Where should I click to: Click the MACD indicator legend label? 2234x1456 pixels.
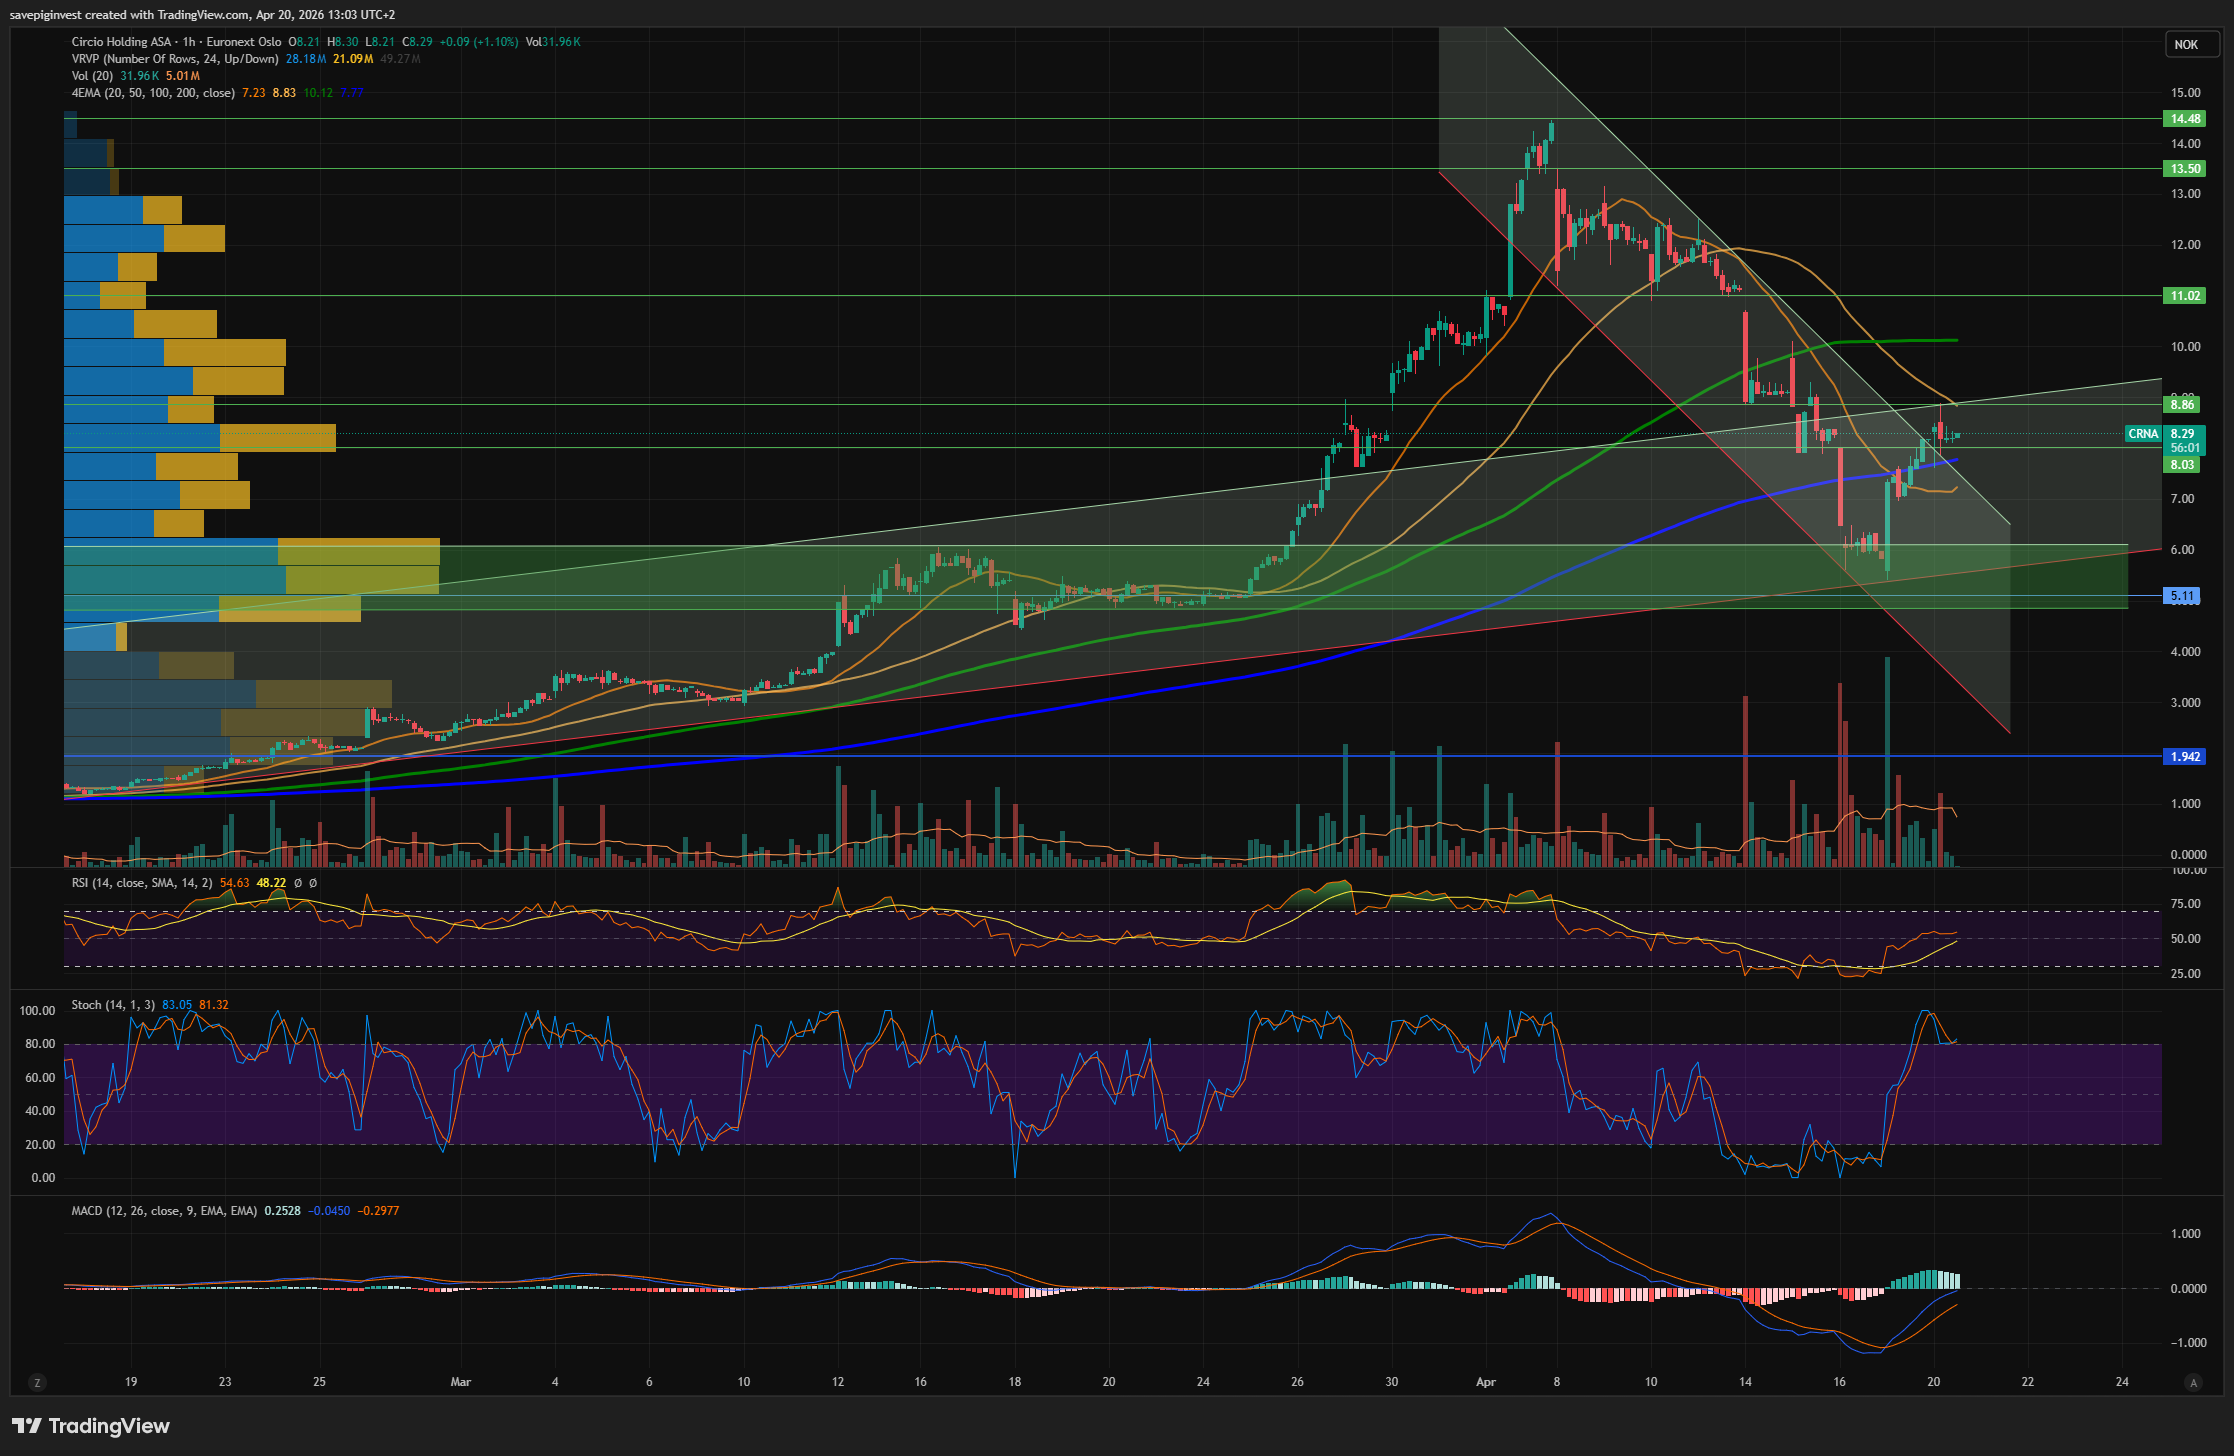coord(163,1211)
